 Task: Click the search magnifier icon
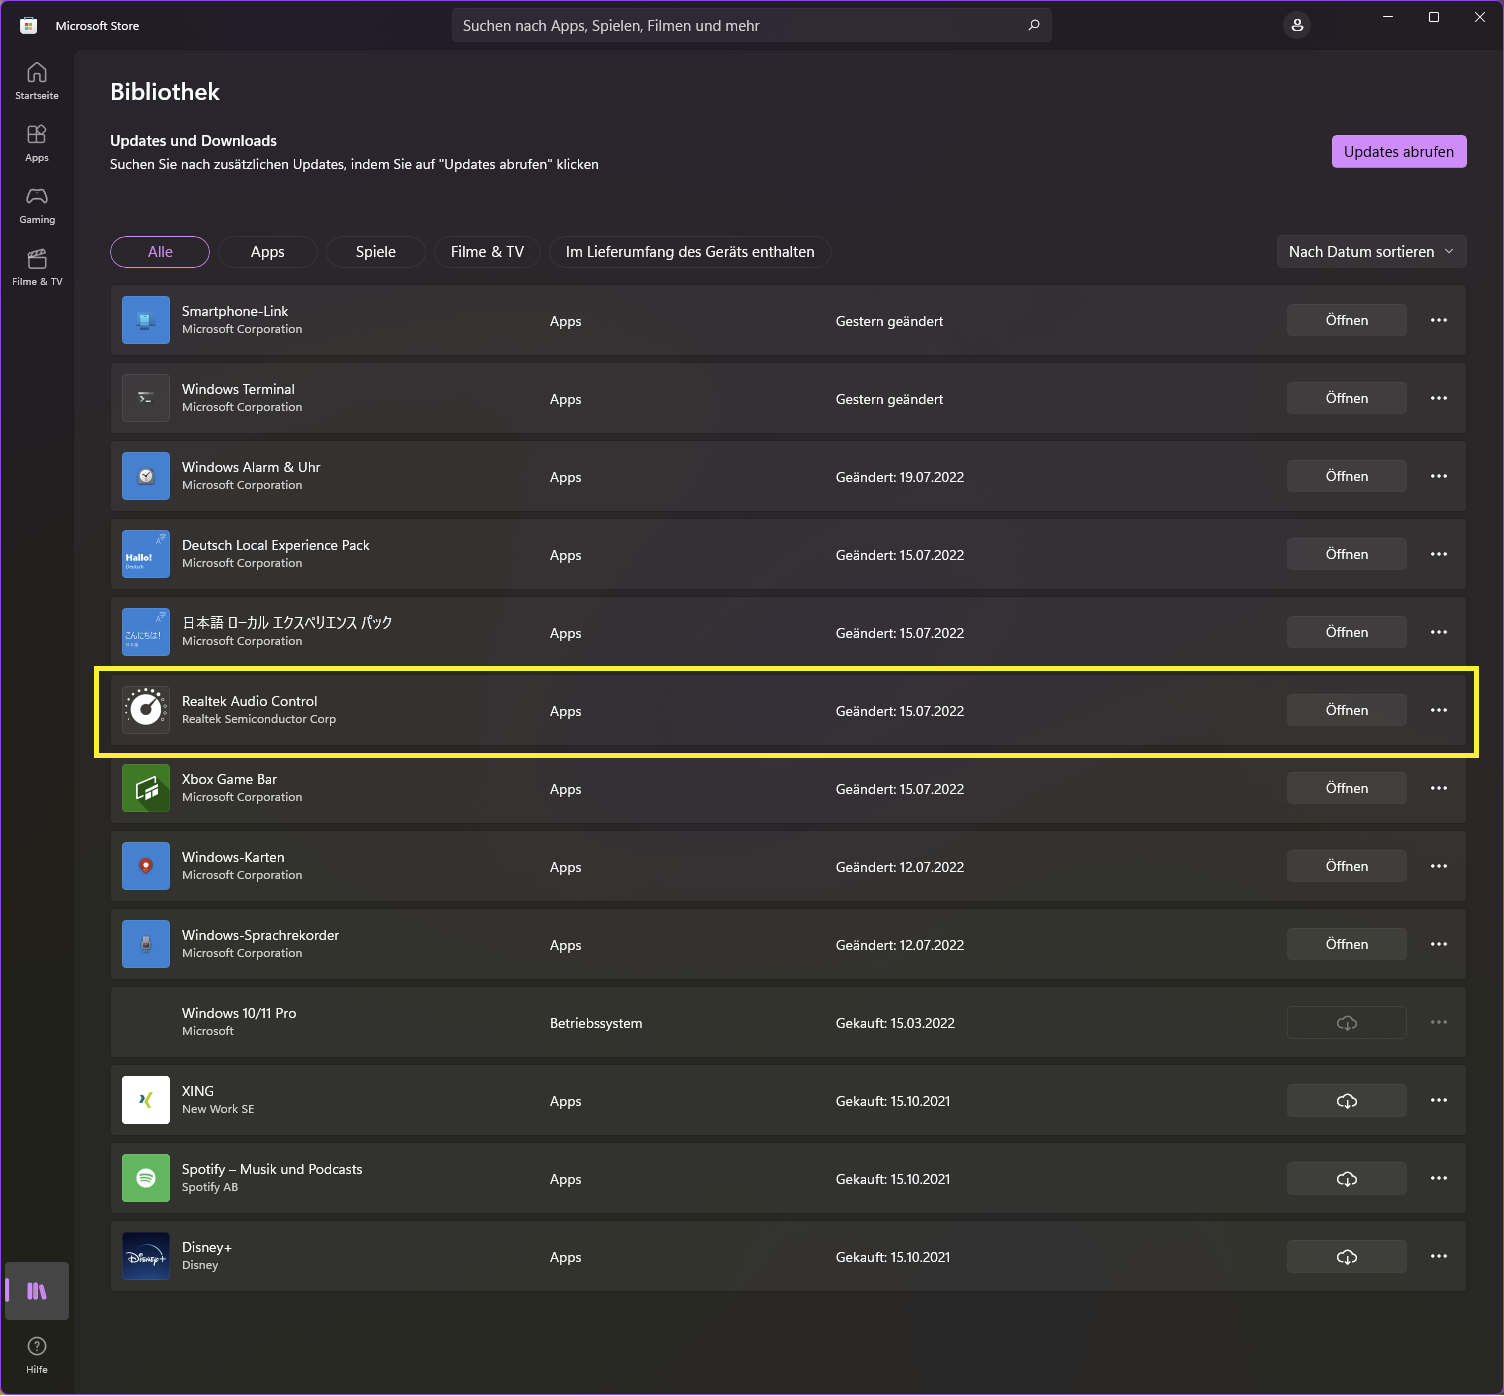click(1034, 25)
